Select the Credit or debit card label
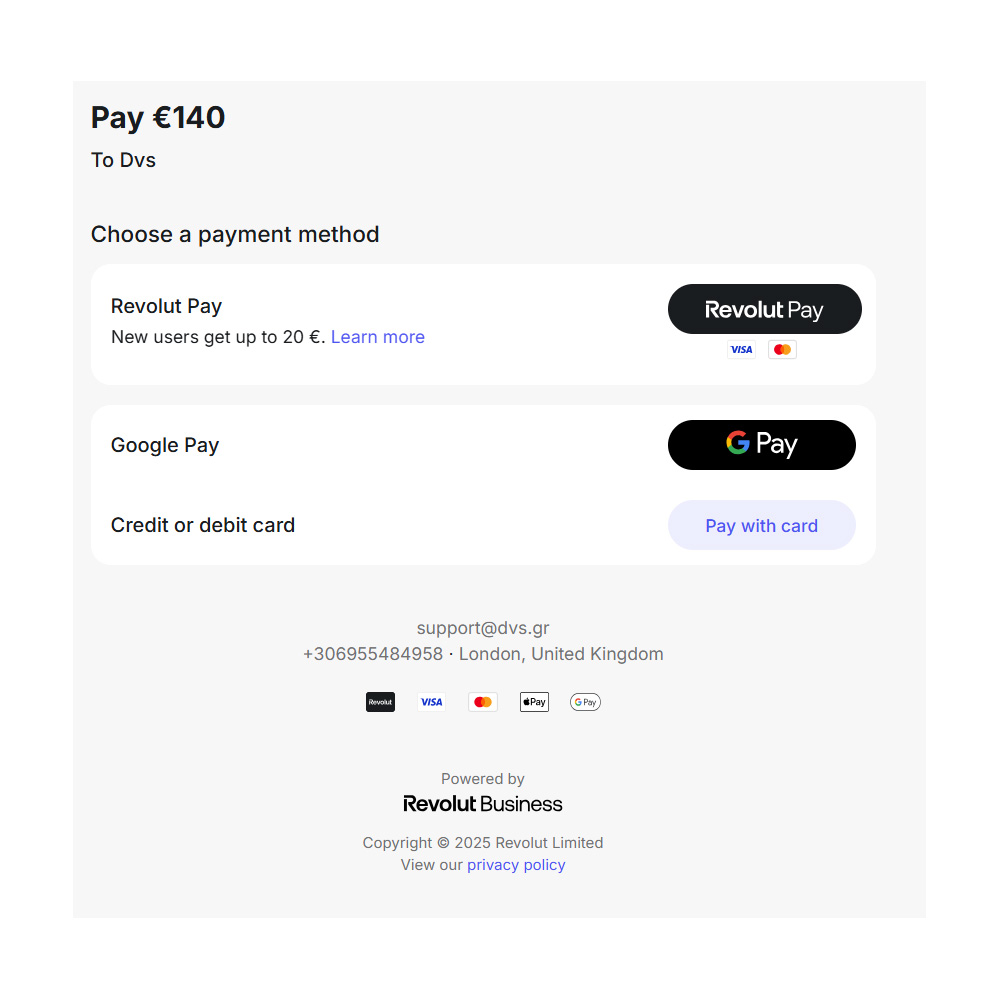The height and width of the screenshot is (1000, 1000). [x=203, y=525]
